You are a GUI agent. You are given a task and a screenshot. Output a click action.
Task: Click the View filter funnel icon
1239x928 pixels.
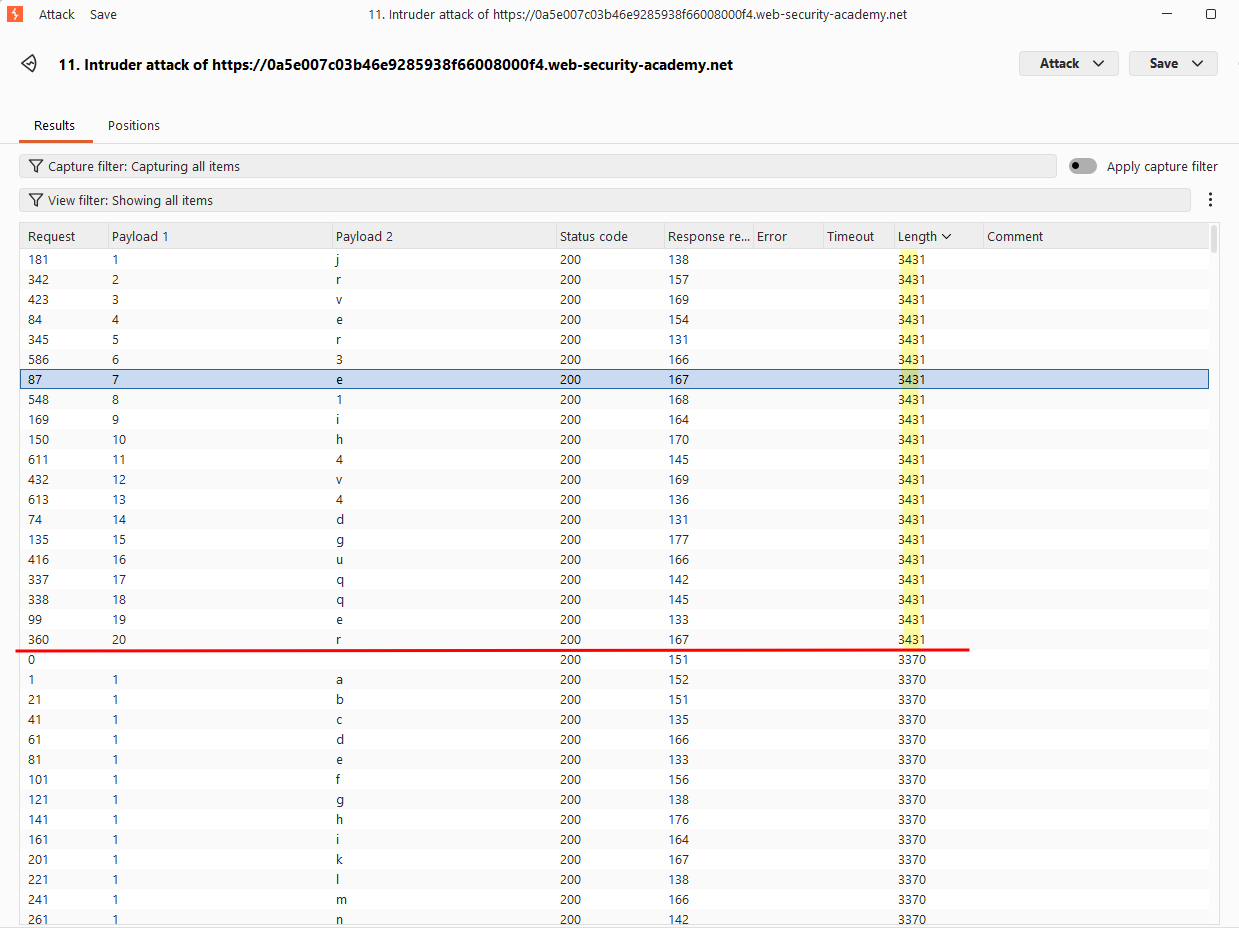coord(36,200)
